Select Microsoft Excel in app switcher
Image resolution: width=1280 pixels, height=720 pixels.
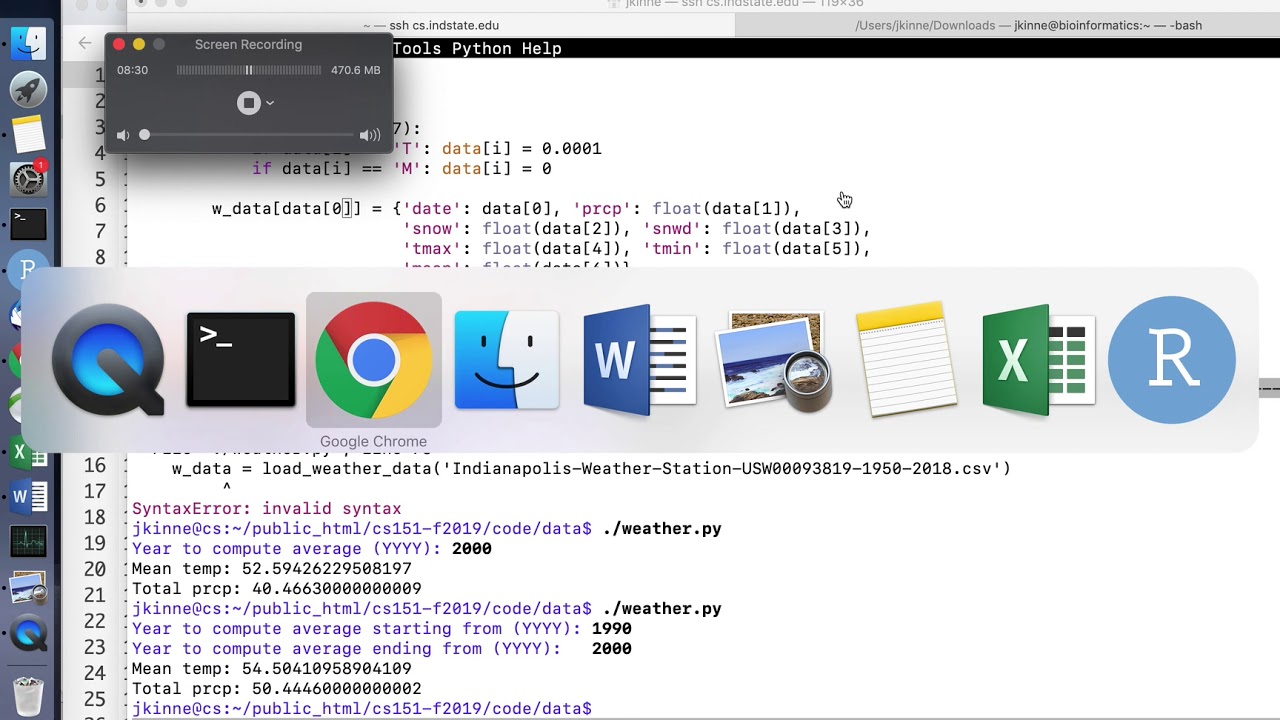point(1039,360)
